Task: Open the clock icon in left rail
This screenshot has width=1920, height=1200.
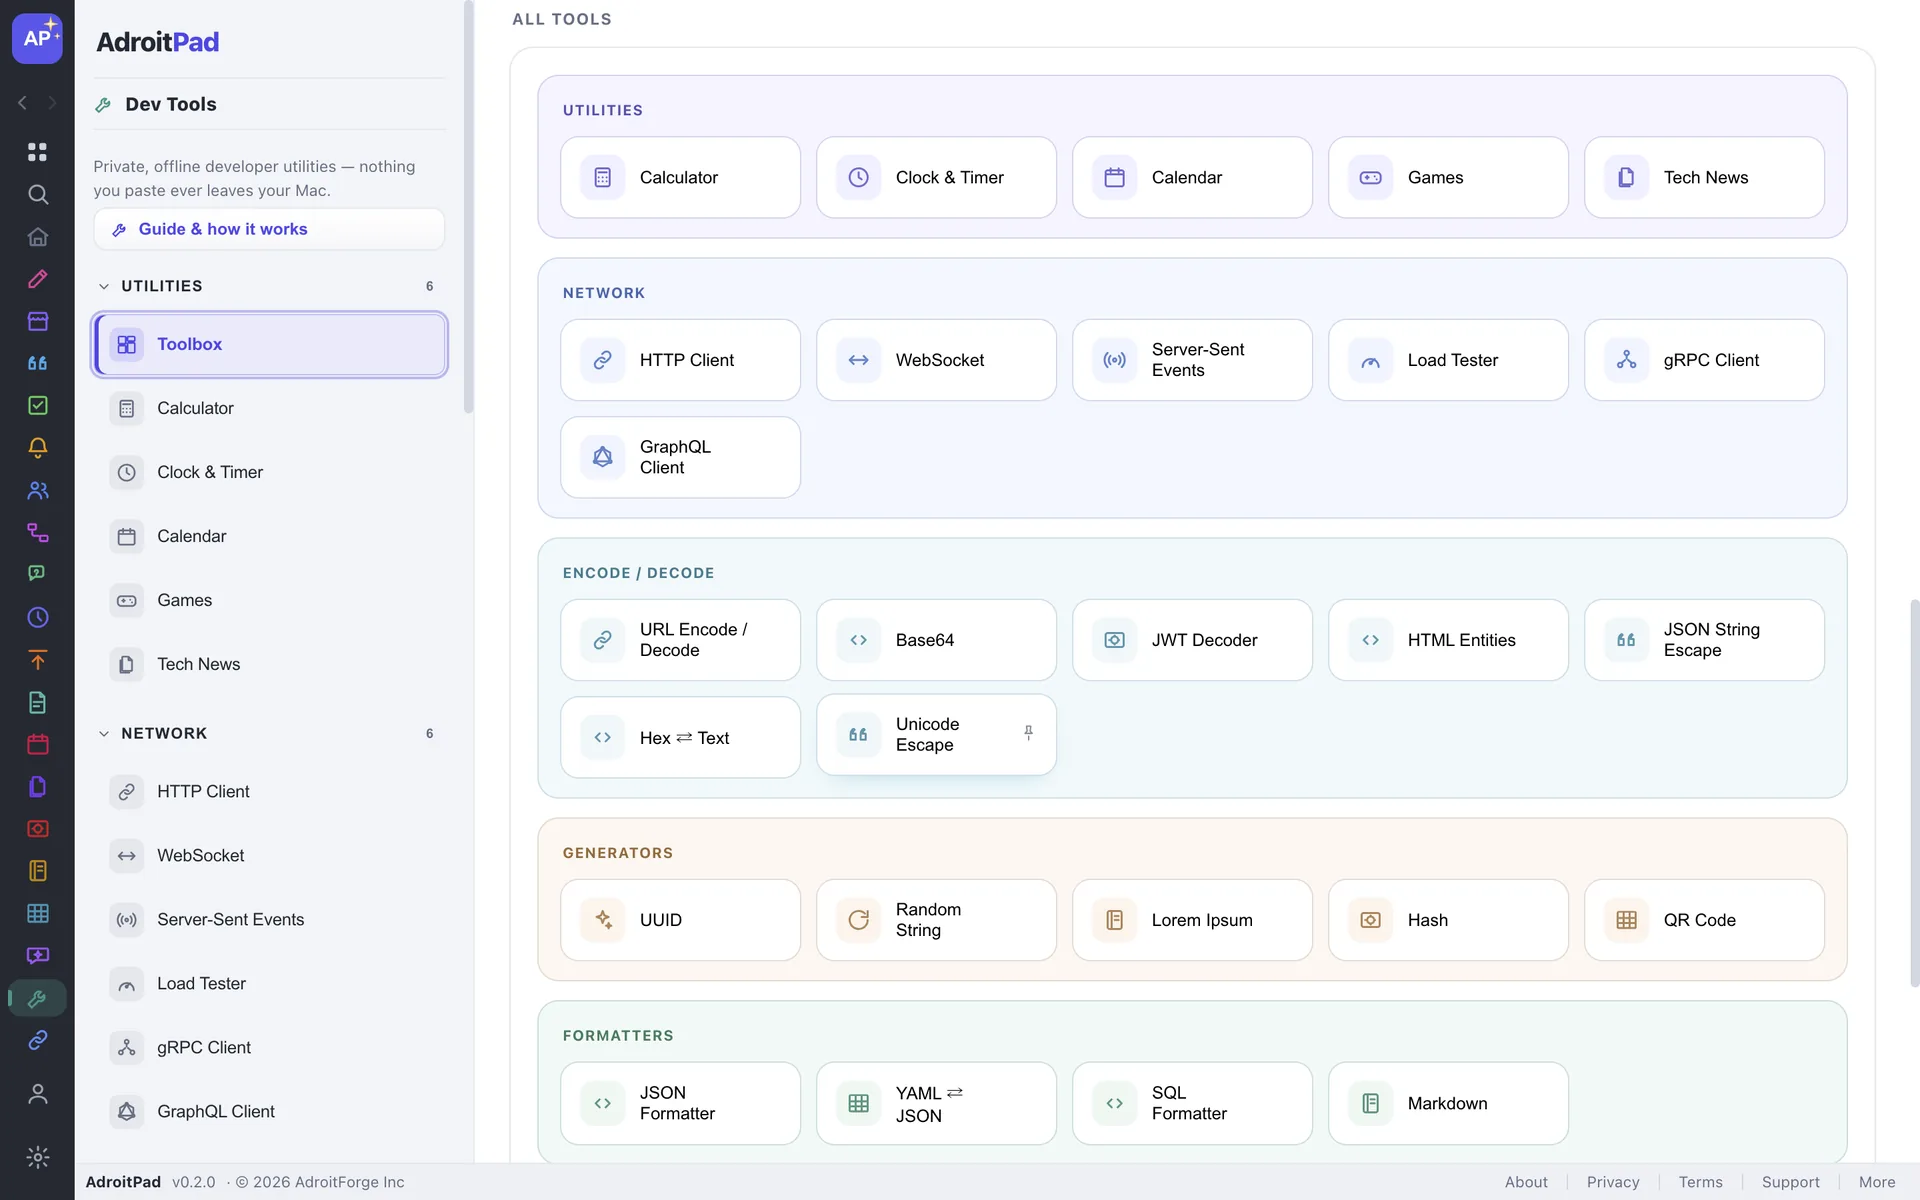Action: click(x=38, y=617)
